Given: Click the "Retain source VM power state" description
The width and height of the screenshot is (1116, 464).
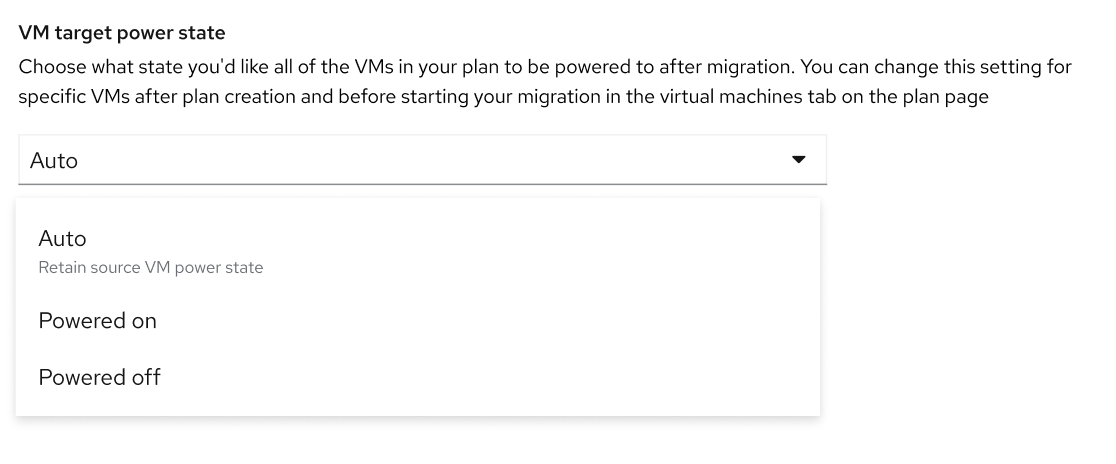Looking at the screenshot, I should click(x=150, y=268).
